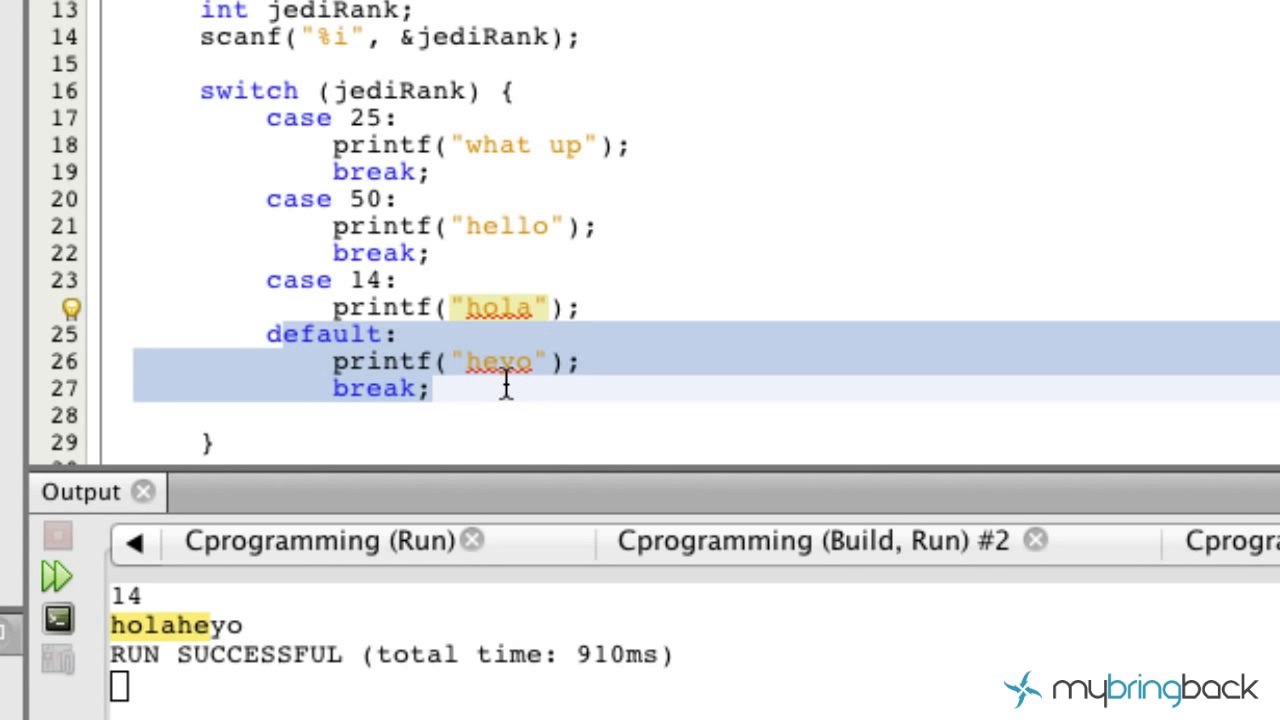Click the left tab-scroll arrow

click(135, 542)
